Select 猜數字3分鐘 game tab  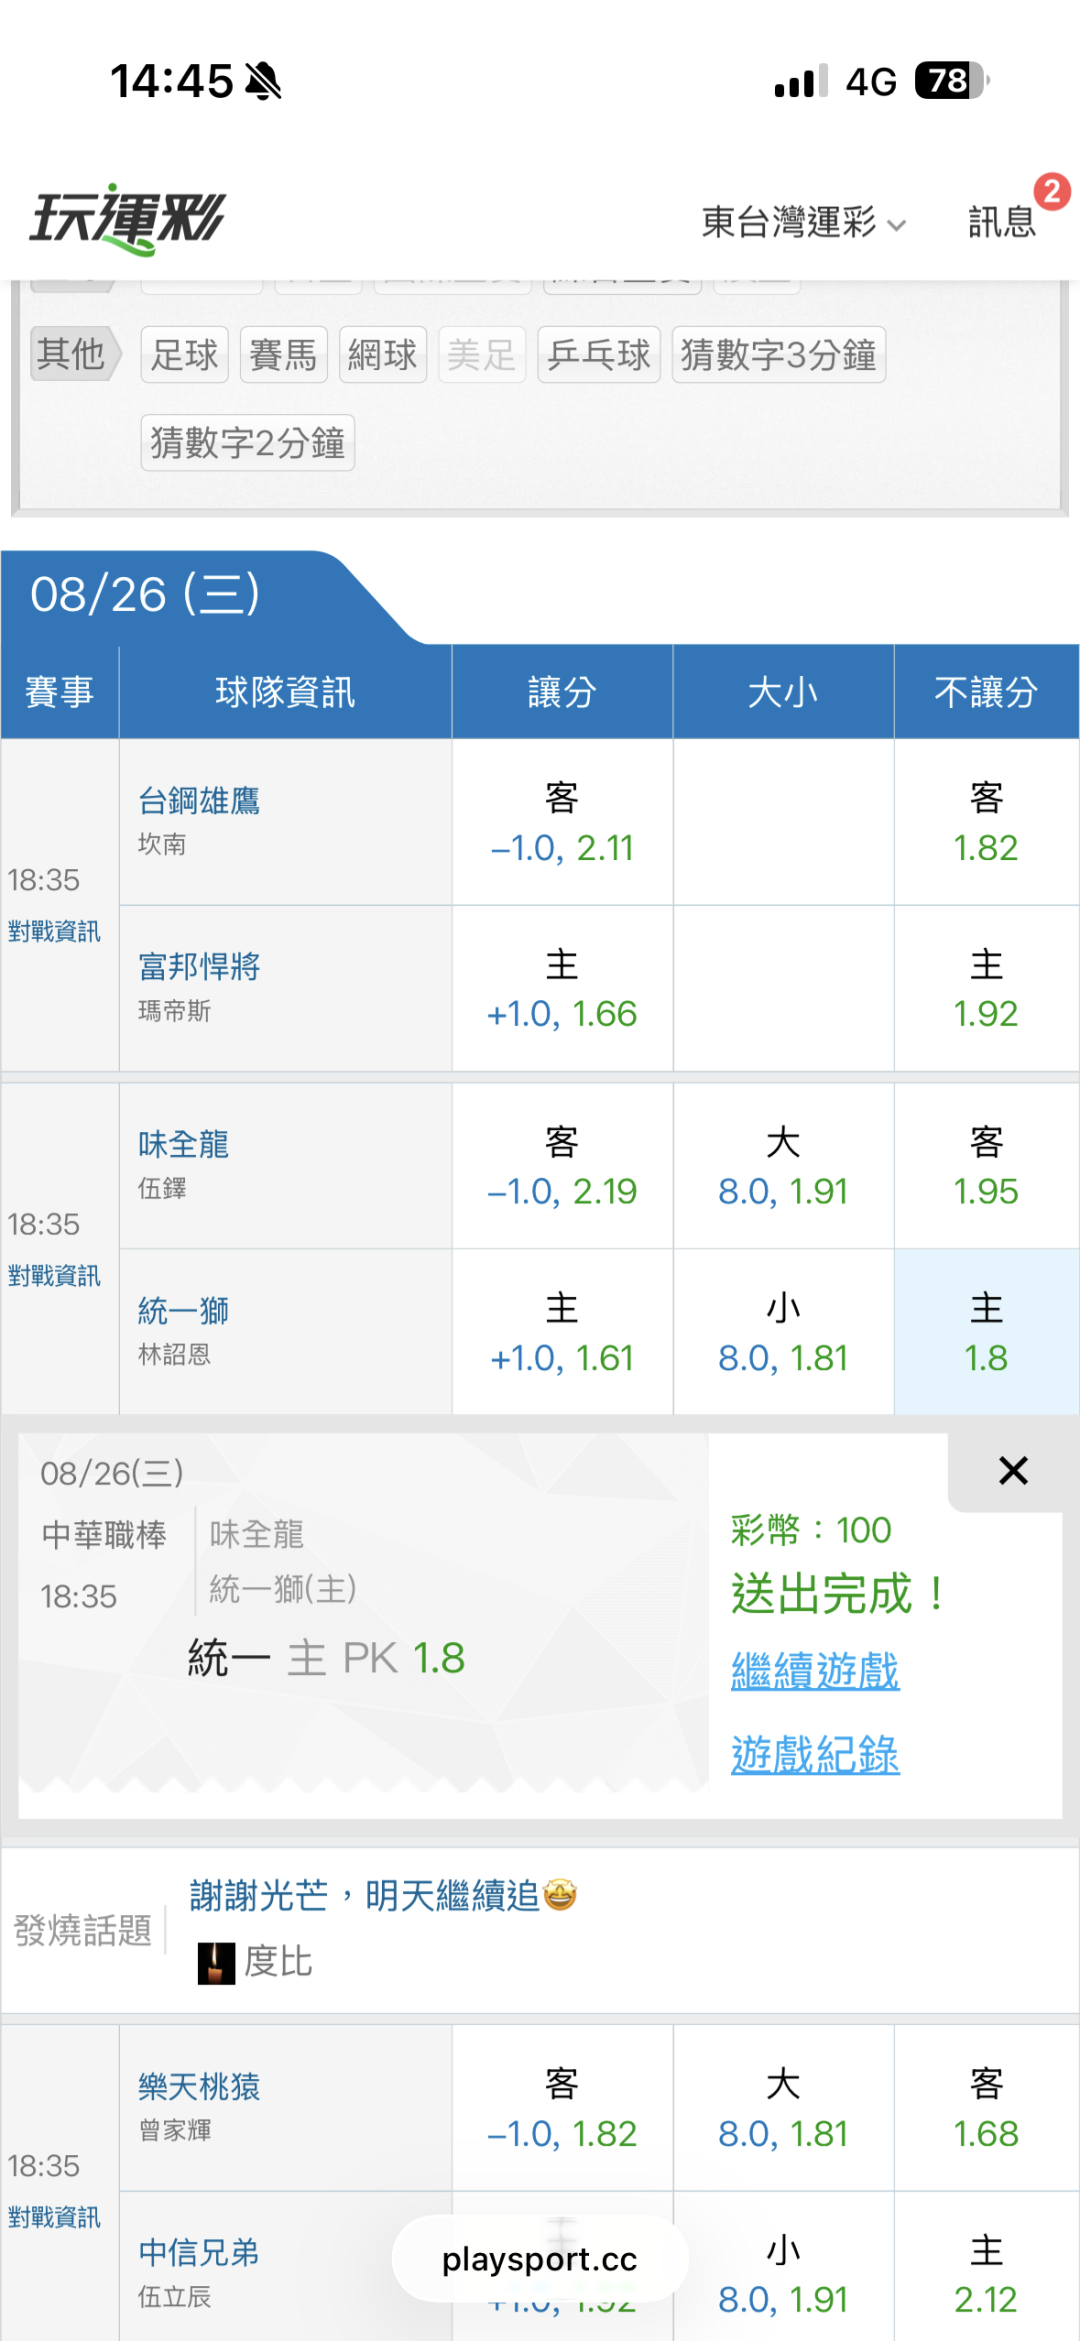779,354
